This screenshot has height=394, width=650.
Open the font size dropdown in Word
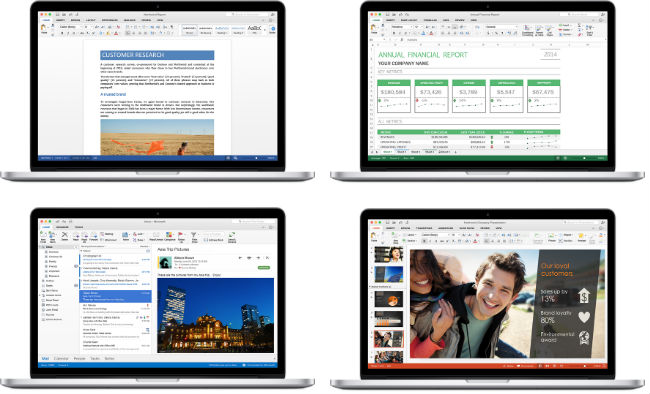point(88,27)
